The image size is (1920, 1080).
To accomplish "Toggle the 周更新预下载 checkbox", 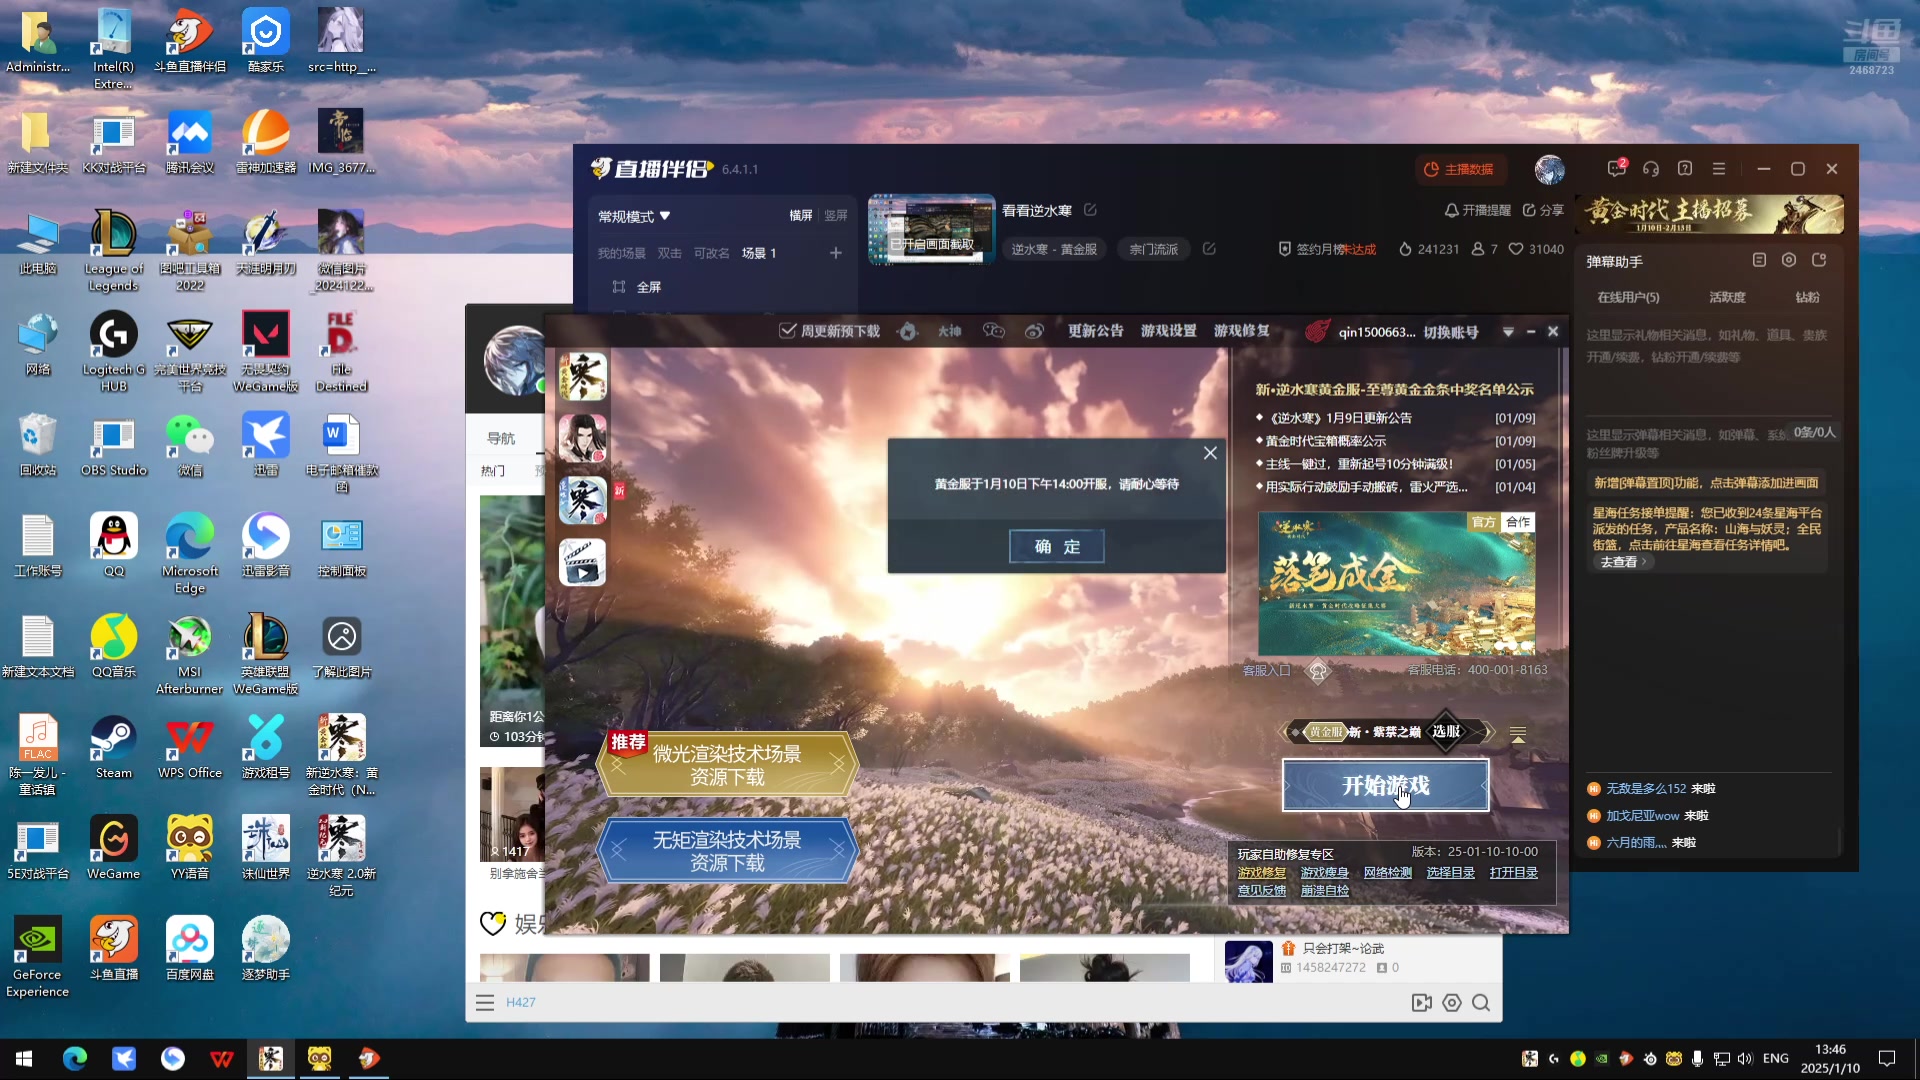I will [788, 331].
